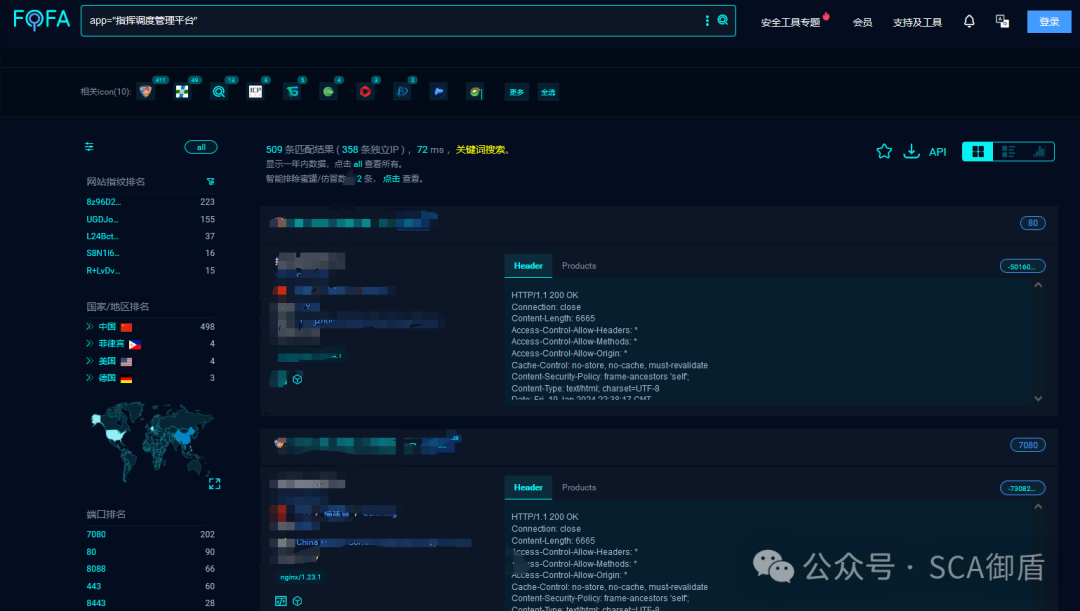Image resolution: width=1080 pixels, height=611 pixels.
Task: Open the notifications bell
Action: click(969, 21)
